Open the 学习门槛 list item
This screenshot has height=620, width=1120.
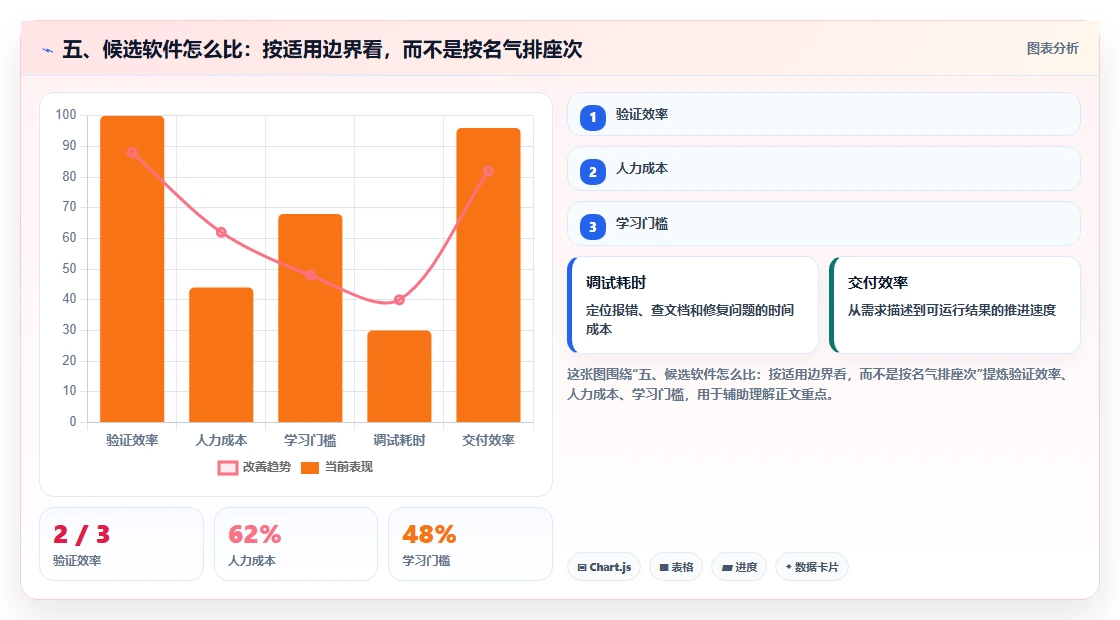[824, 224]
